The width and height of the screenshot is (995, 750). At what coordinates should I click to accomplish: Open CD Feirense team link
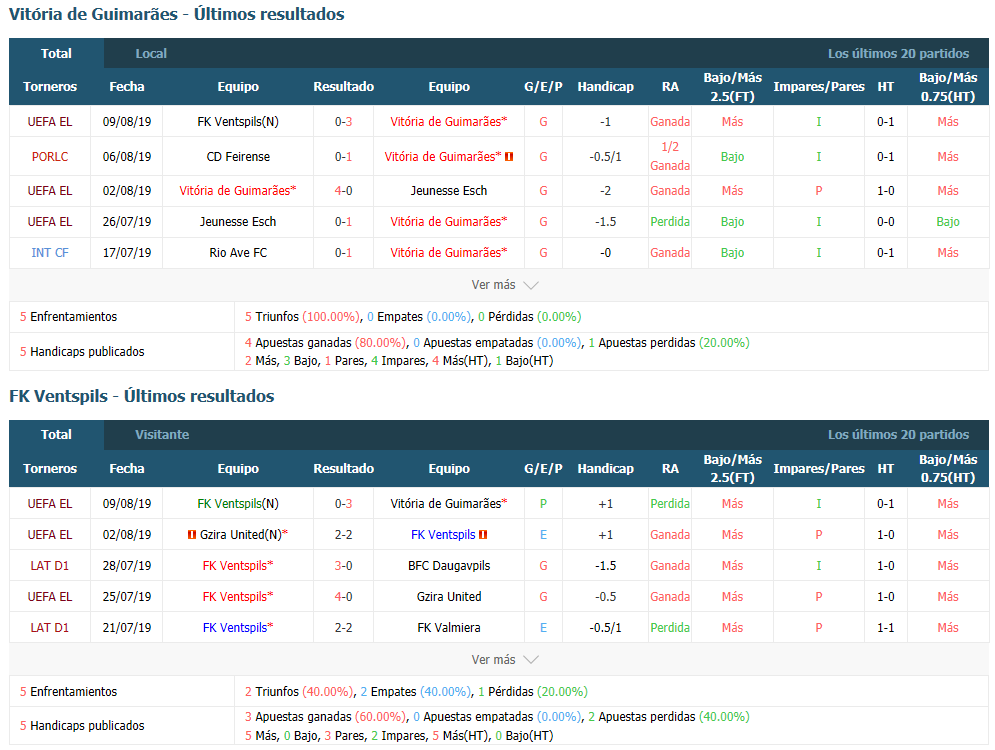coord(238,156)
